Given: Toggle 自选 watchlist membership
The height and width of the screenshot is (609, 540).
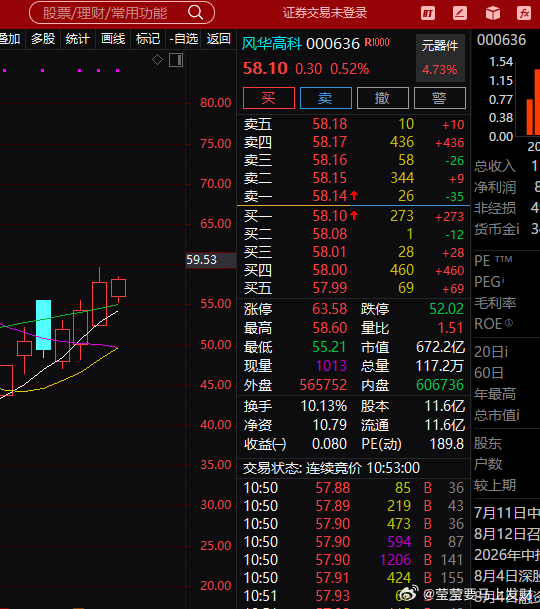Looking at the screenshot, I should (184, 39).
